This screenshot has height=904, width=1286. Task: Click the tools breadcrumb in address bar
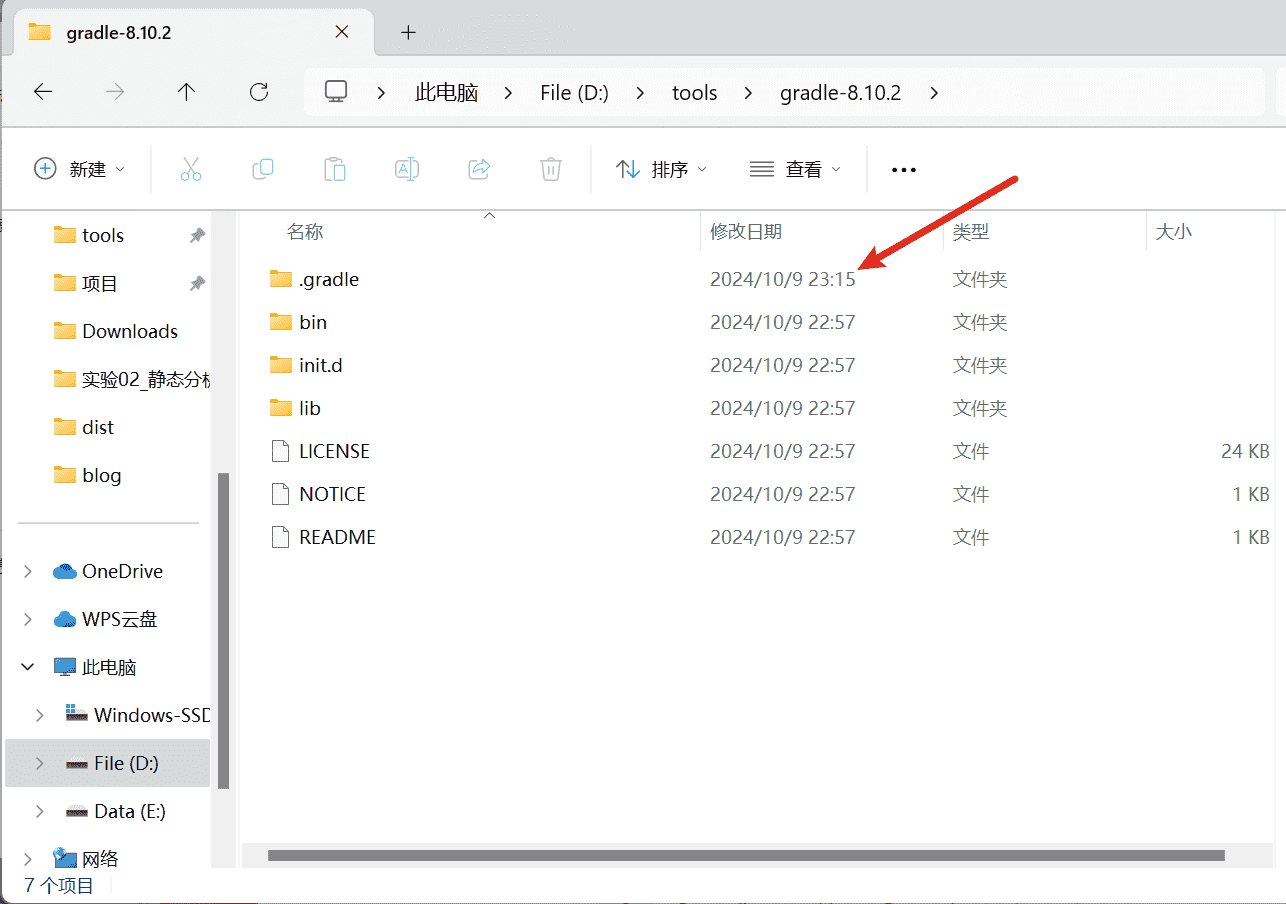point(694,93)
